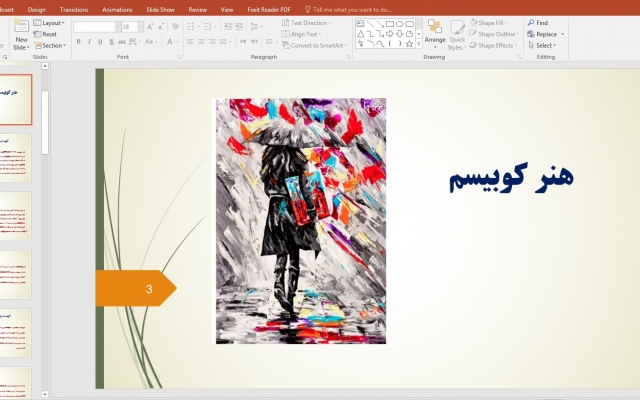Click the numbering list icon

click(x=209, y=27)
